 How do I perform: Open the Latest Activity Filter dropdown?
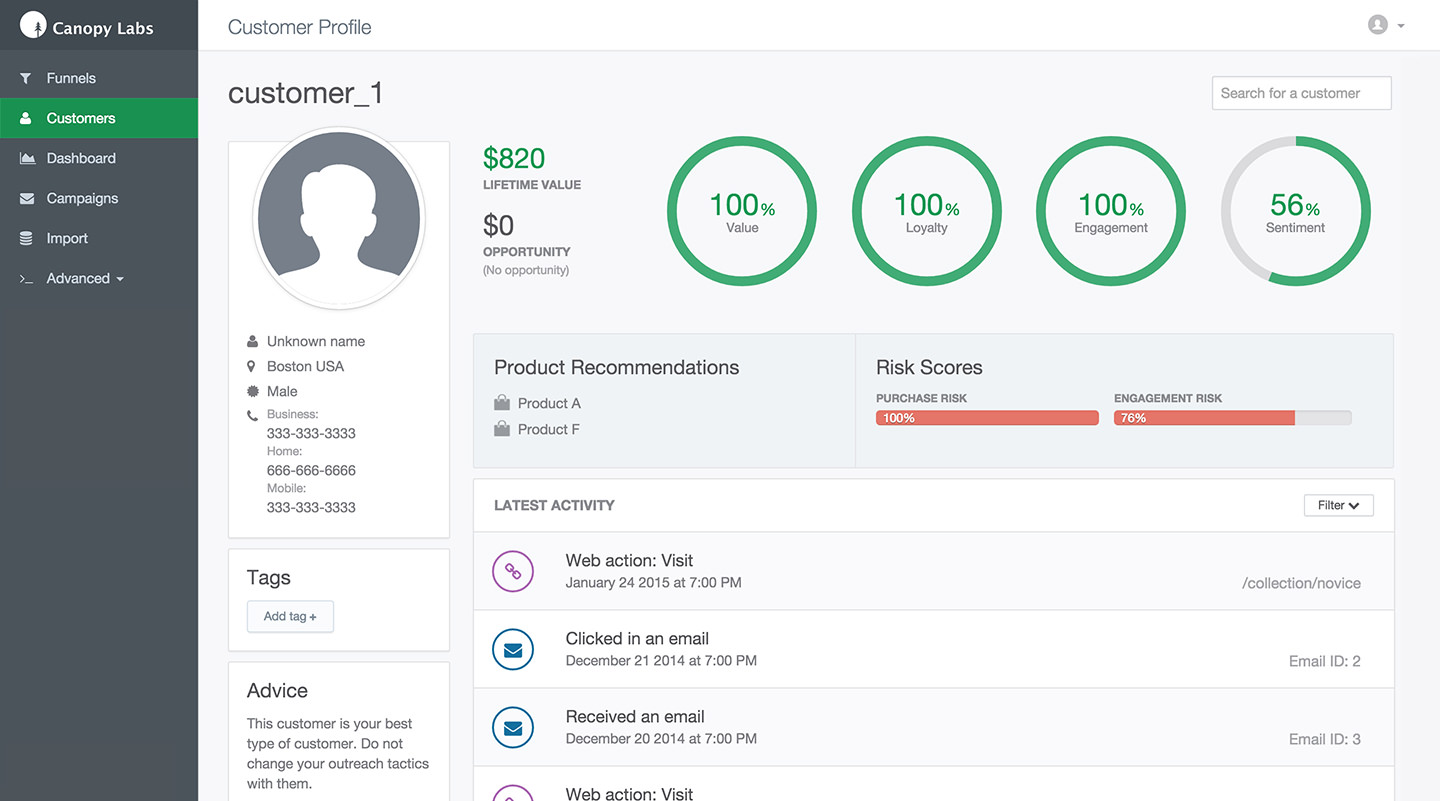1338,505
